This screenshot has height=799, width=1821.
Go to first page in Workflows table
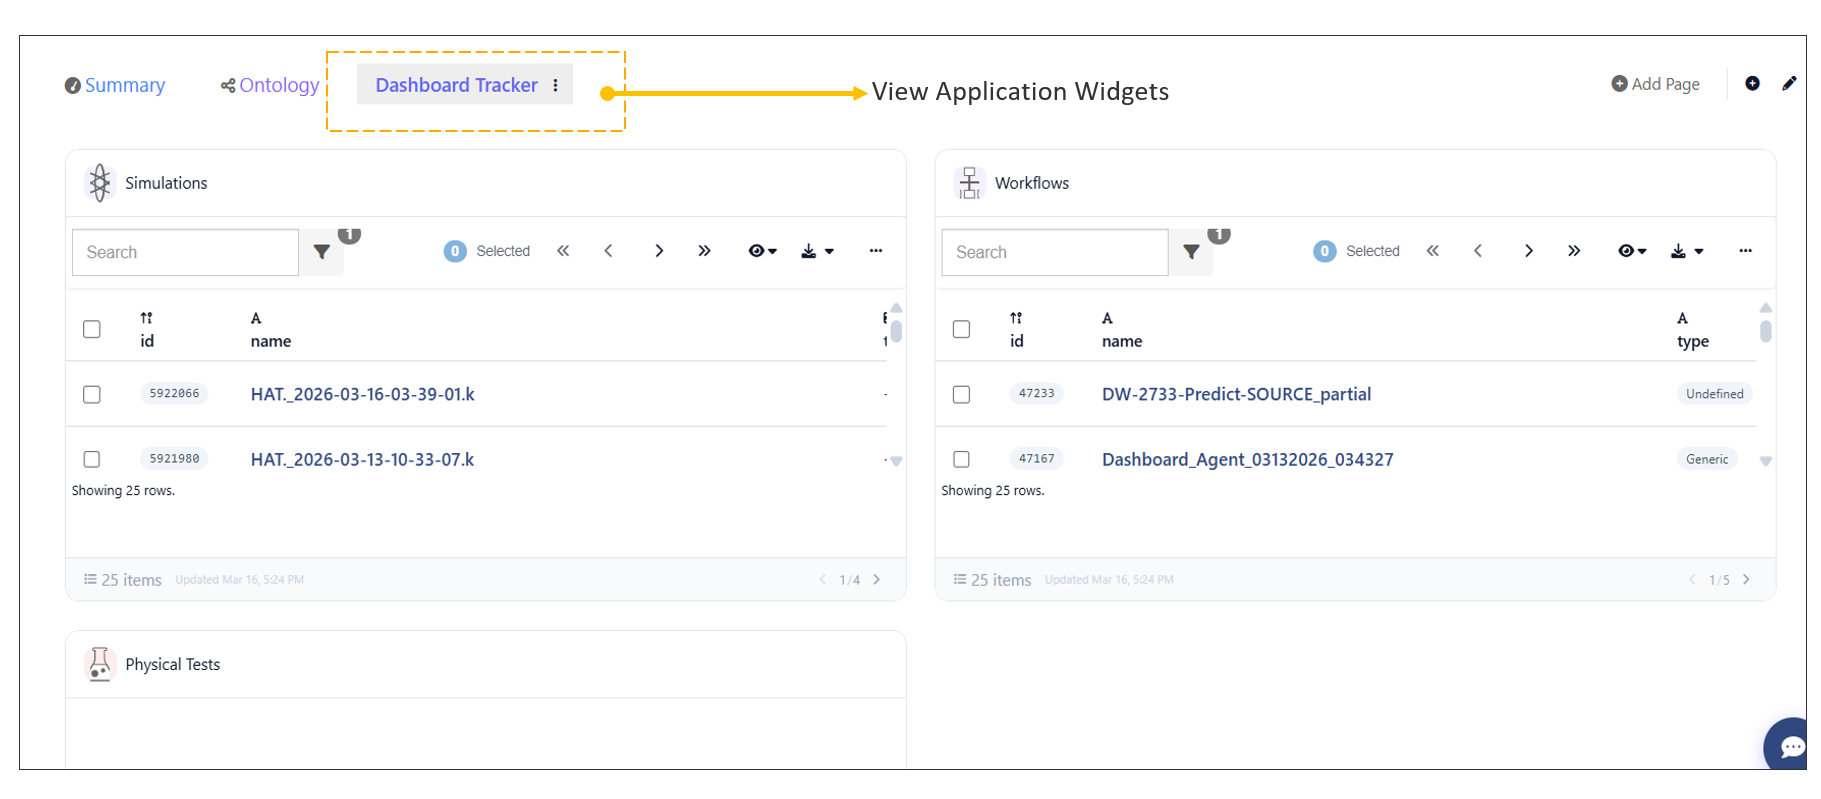coord(1432,251)
